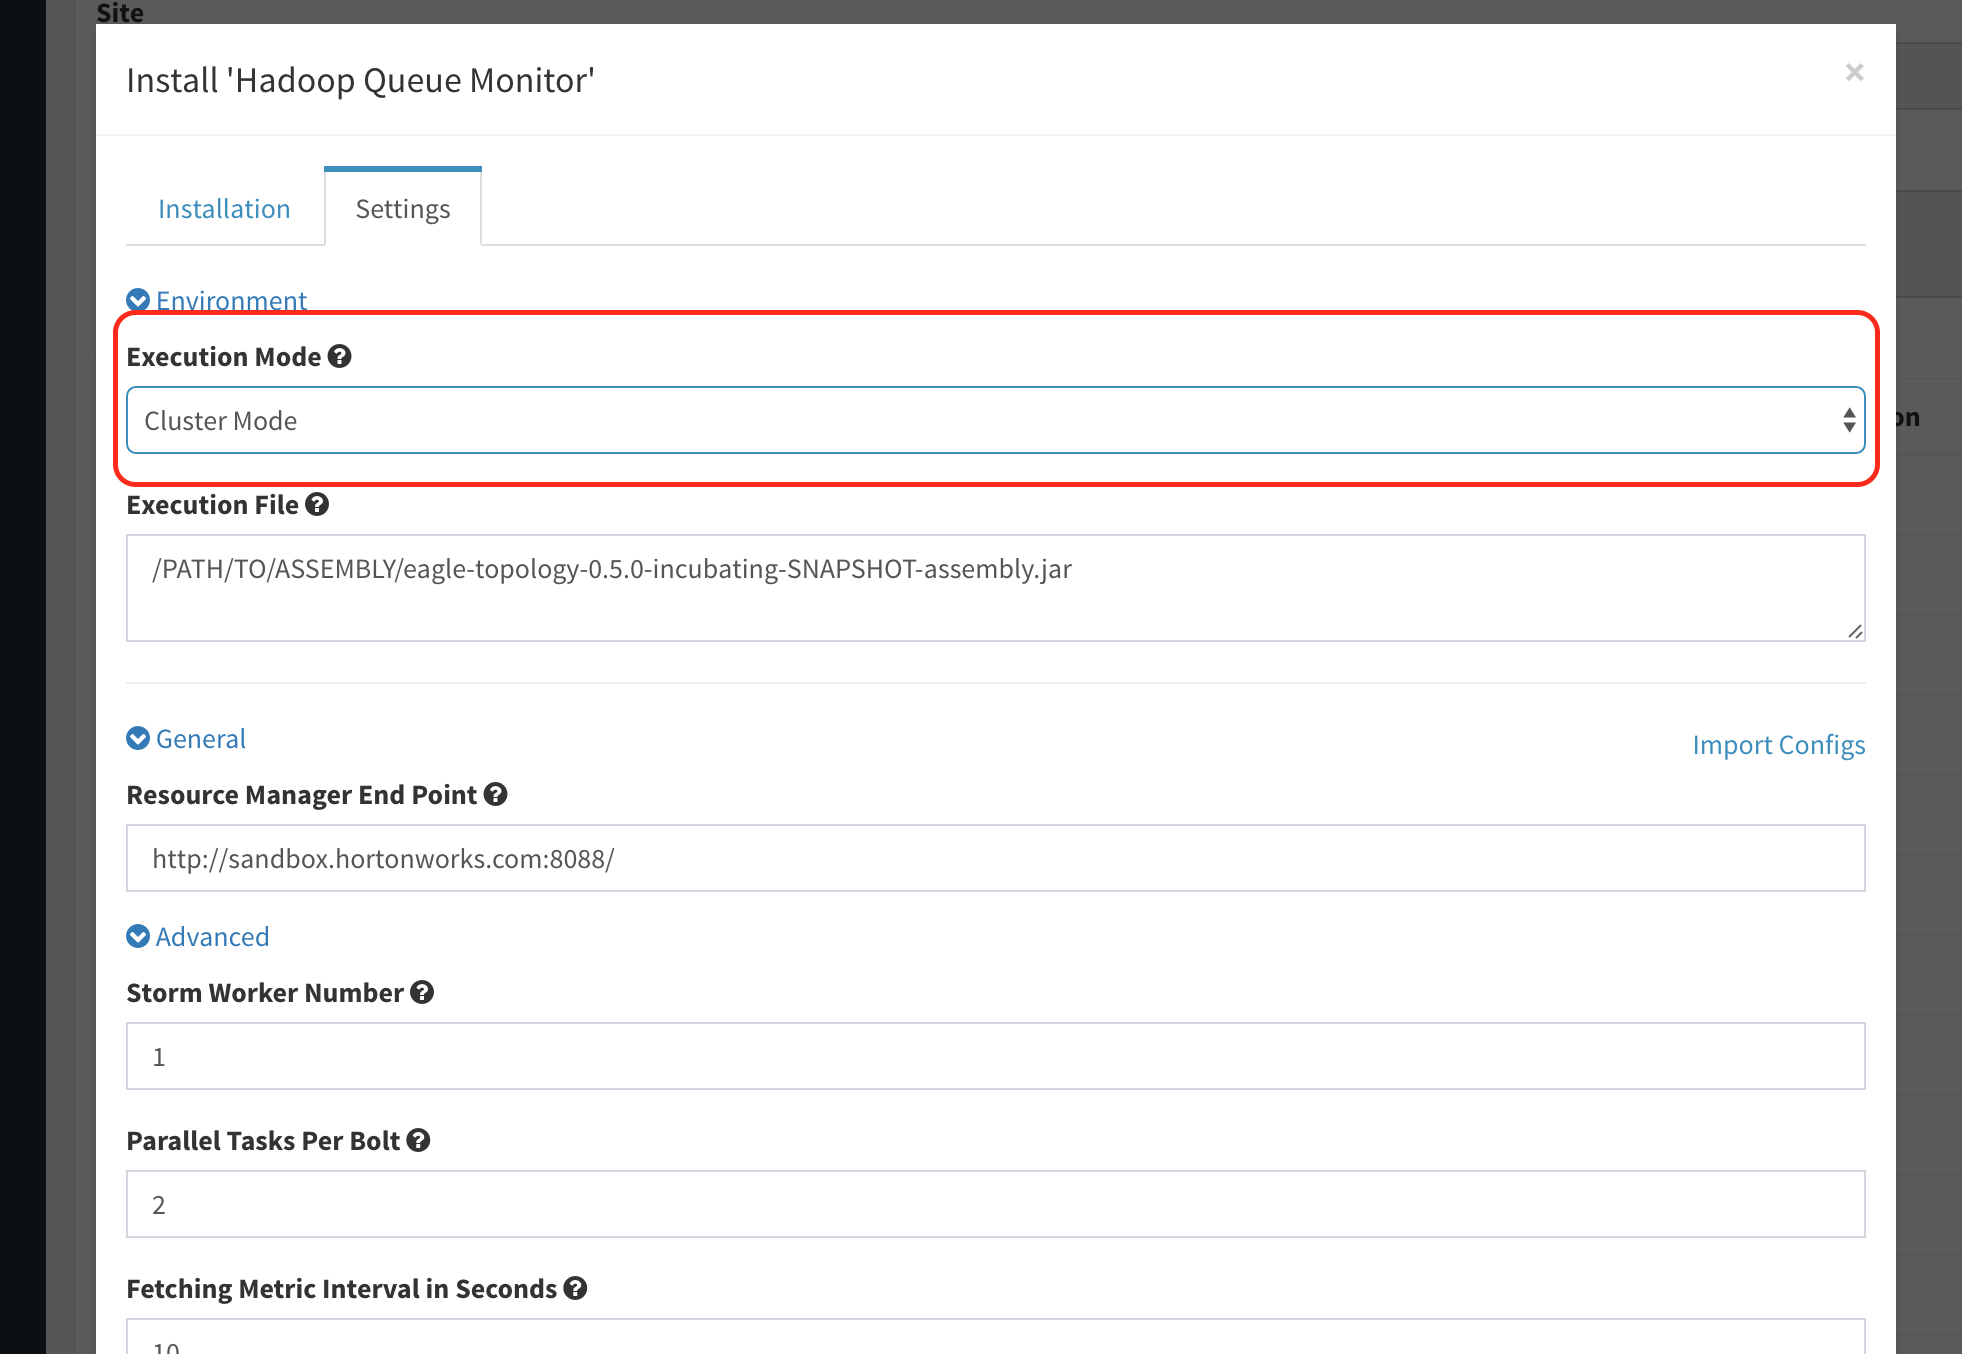The image size is (1962, 1354).
Task: Switch to the Installation tab
Action: (224, 209)
